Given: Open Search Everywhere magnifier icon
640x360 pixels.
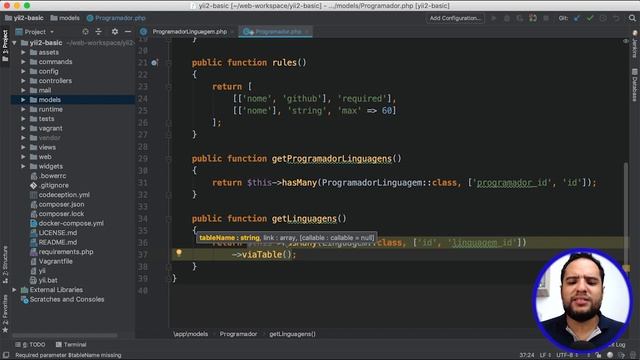Looking at the screenshot, I should point(632,18).
